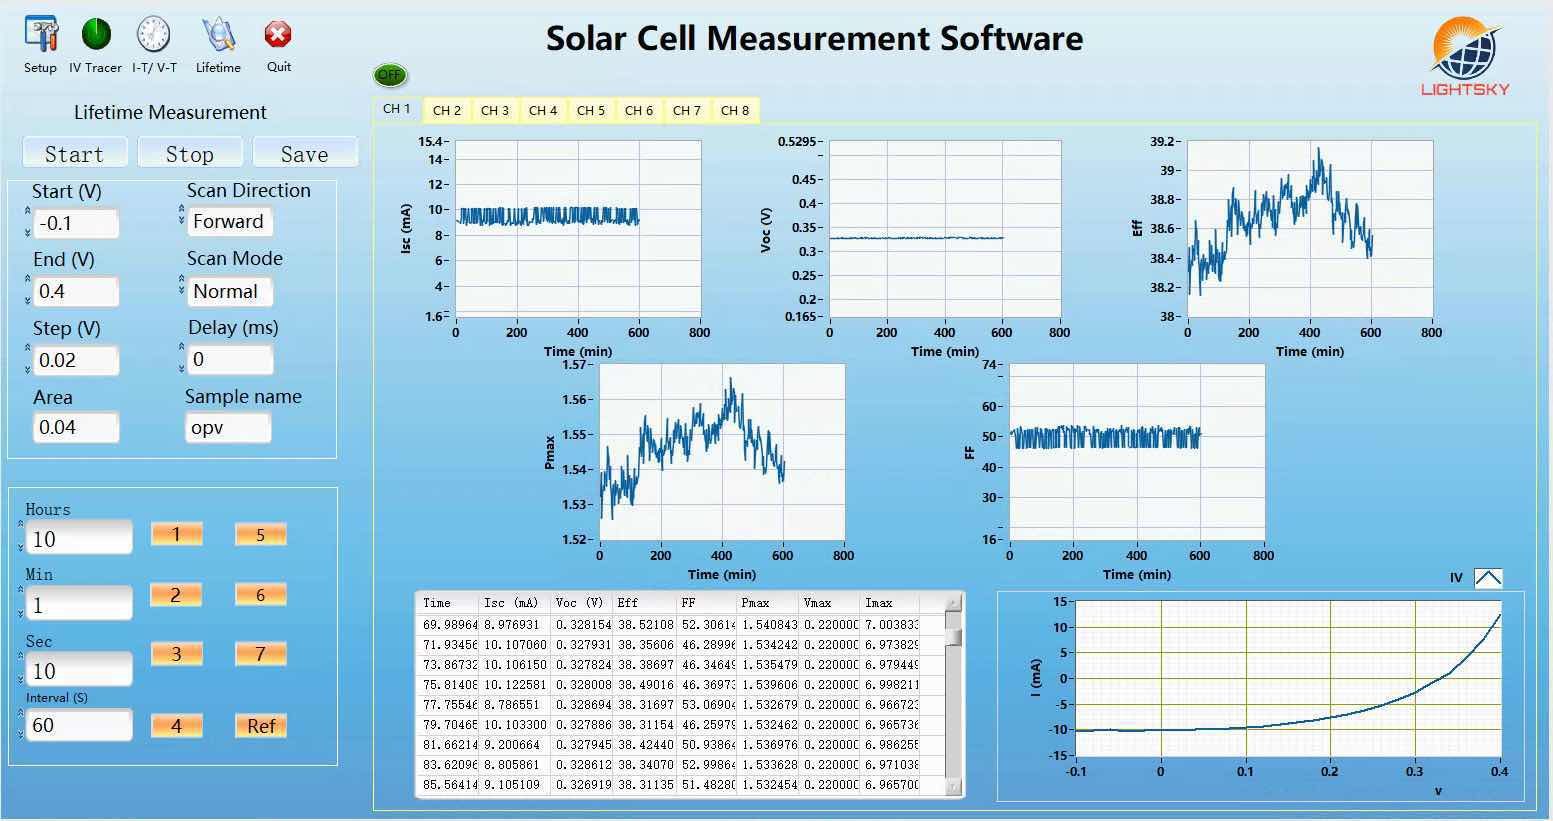Click the Hours value stepper arrows
The height and width of the screenshot is (821, 1553).
coord(20,537)
